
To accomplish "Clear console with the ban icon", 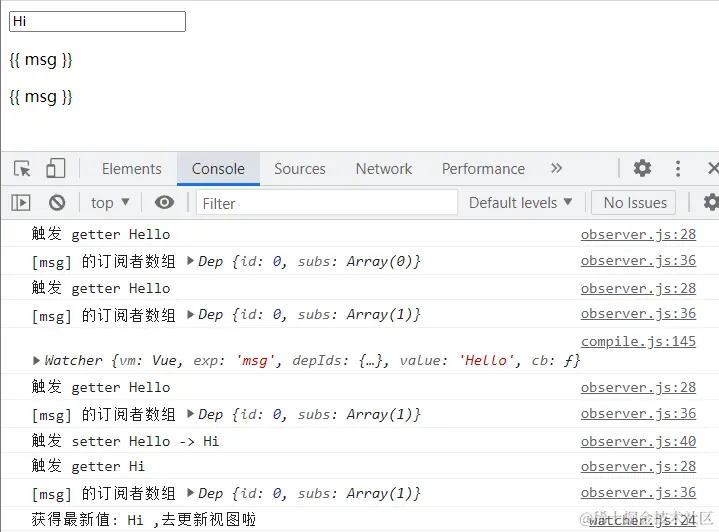I will point(57,202).
